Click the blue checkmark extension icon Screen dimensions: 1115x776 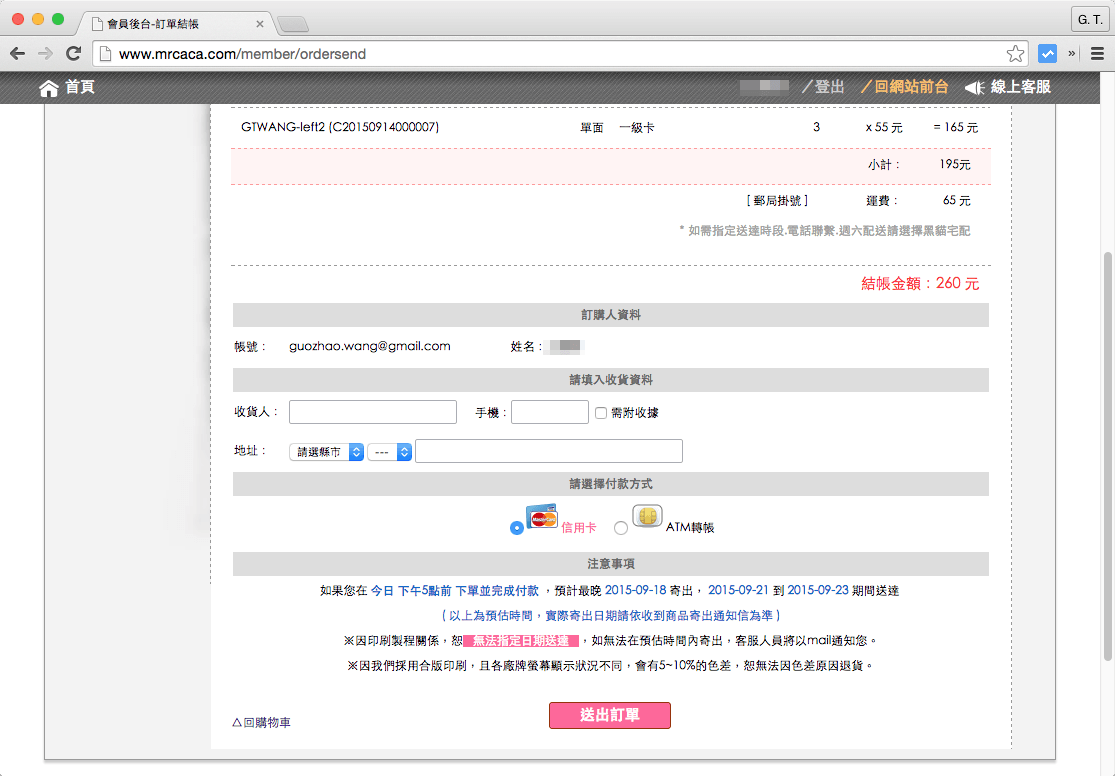click(1047, 54)
